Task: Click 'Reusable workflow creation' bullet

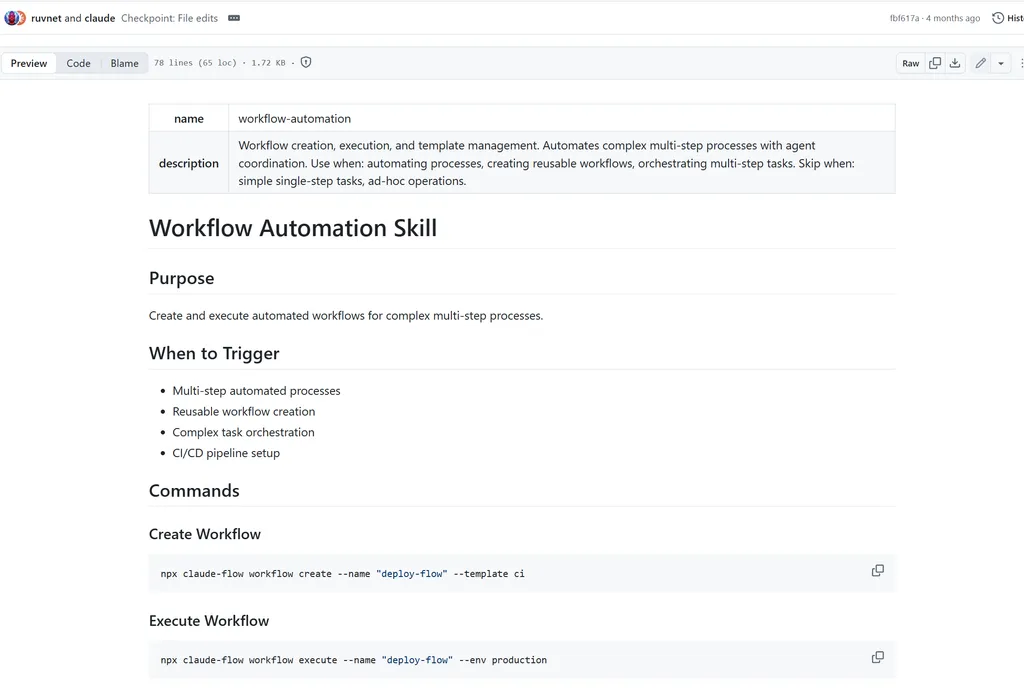Action: pyautogui.click(x=244, y=411)
